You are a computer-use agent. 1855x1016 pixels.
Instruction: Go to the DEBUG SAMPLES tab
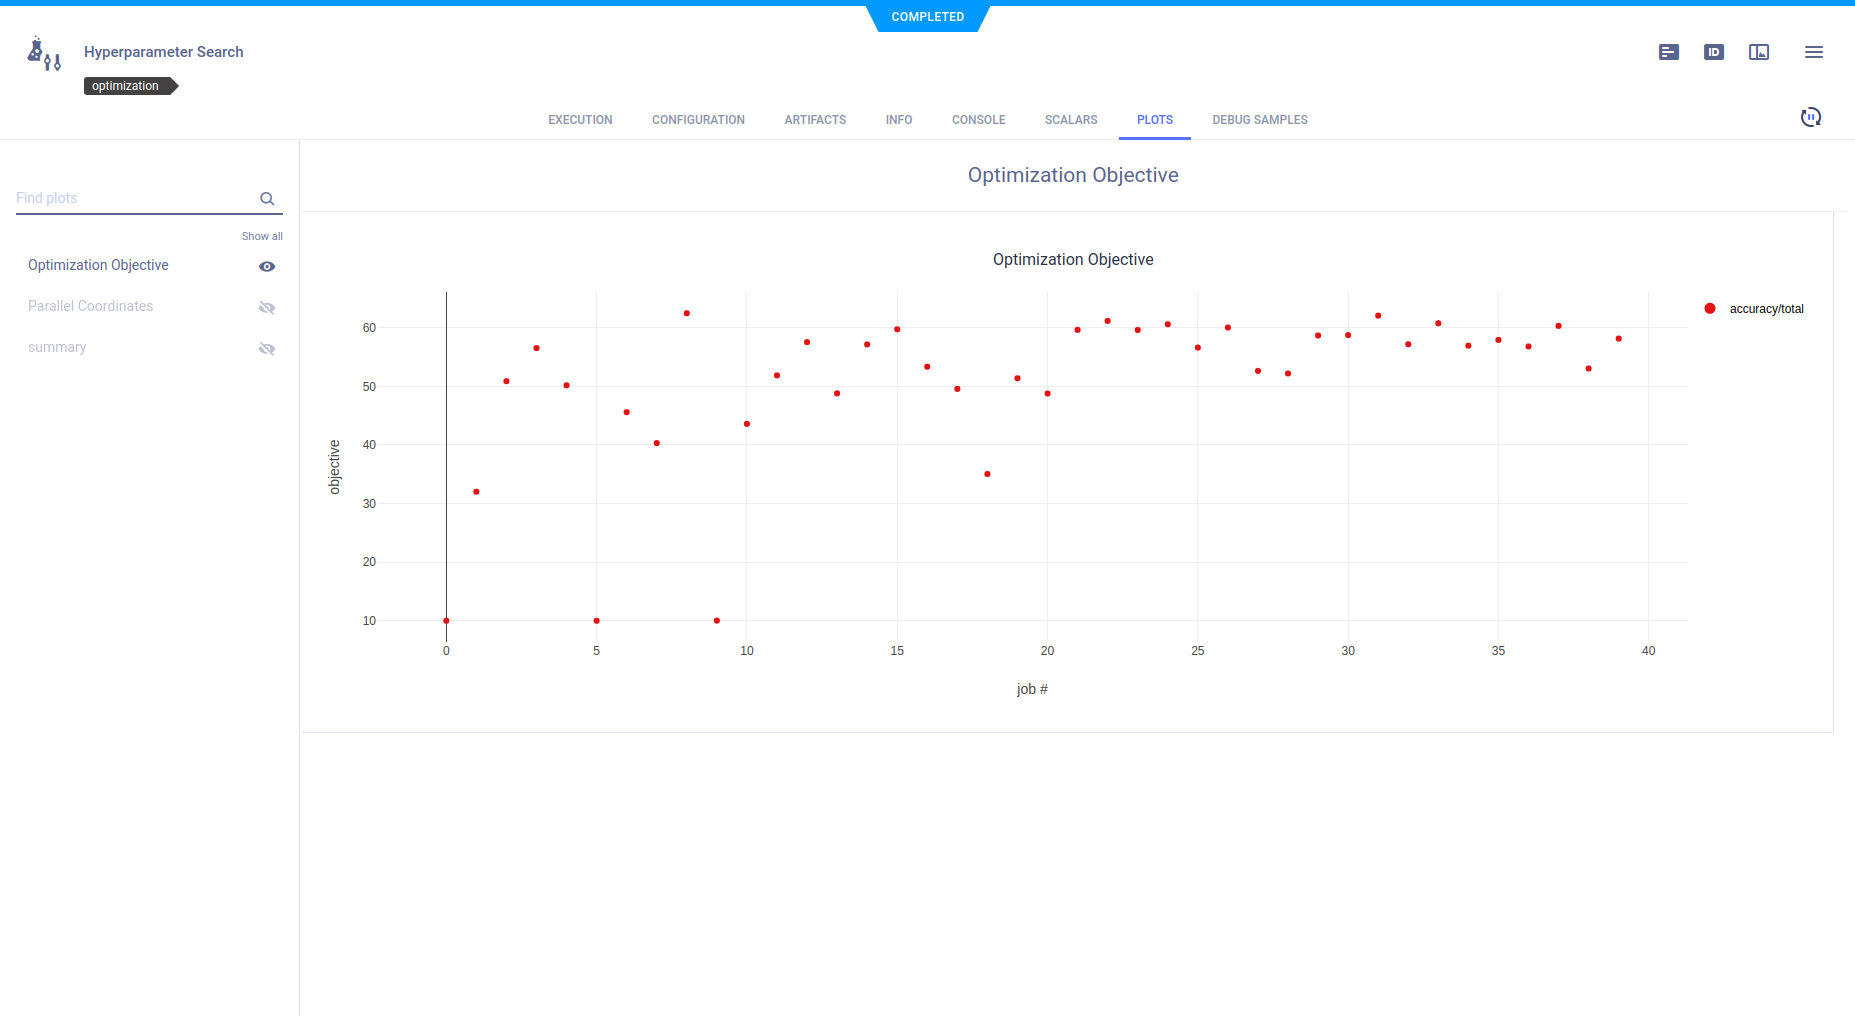(1259, 120)
